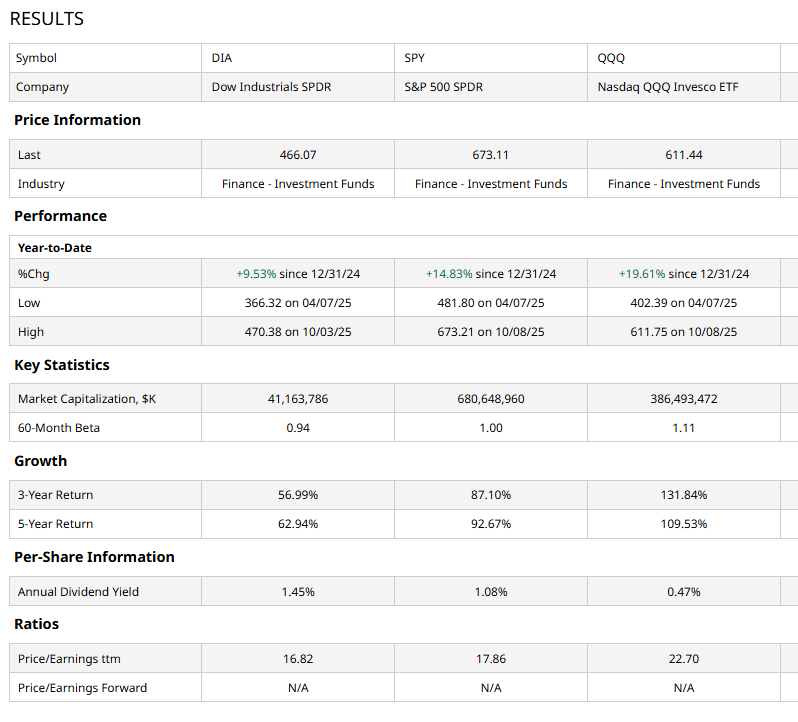Click DIA's last price 466.07
The width and height of the screenshot is (798, 722).
tap(298, 155)
